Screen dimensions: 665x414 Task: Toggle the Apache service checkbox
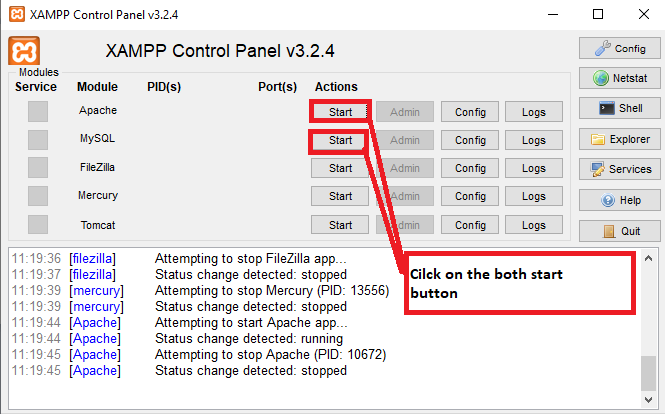[x=38, y=111]
